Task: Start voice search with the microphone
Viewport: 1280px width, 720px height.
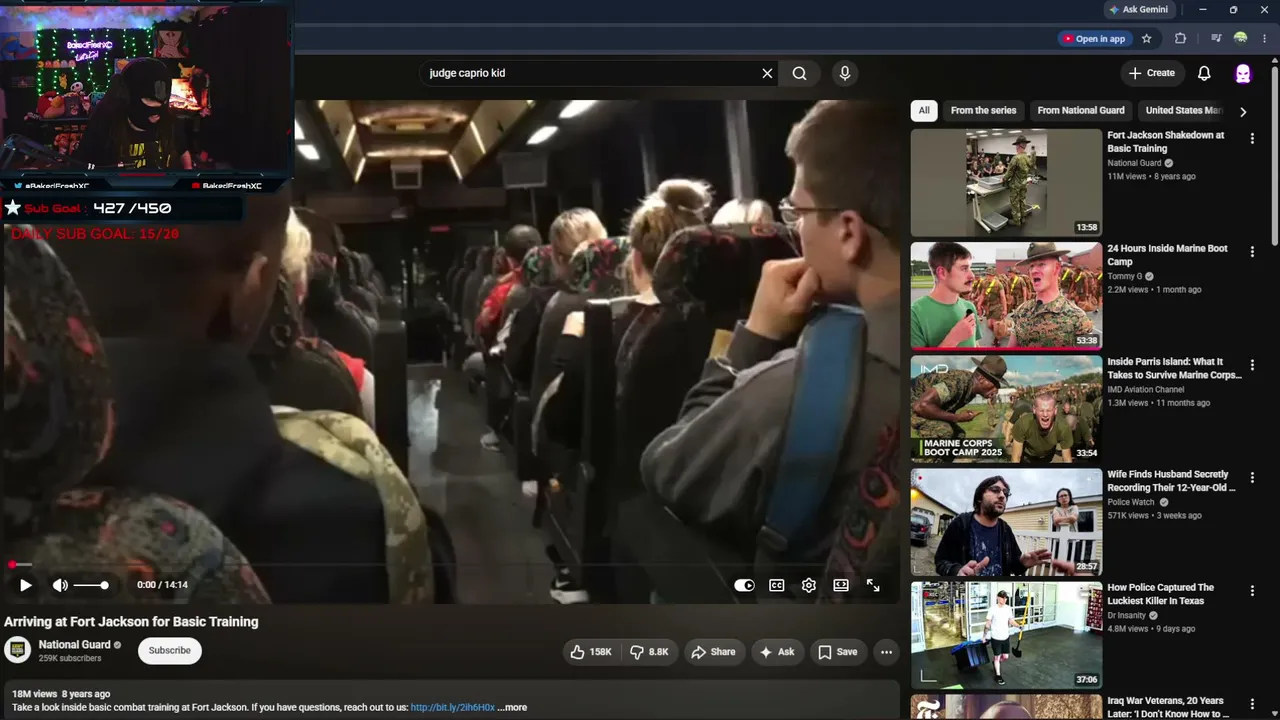Action: (x=845, y=73)
